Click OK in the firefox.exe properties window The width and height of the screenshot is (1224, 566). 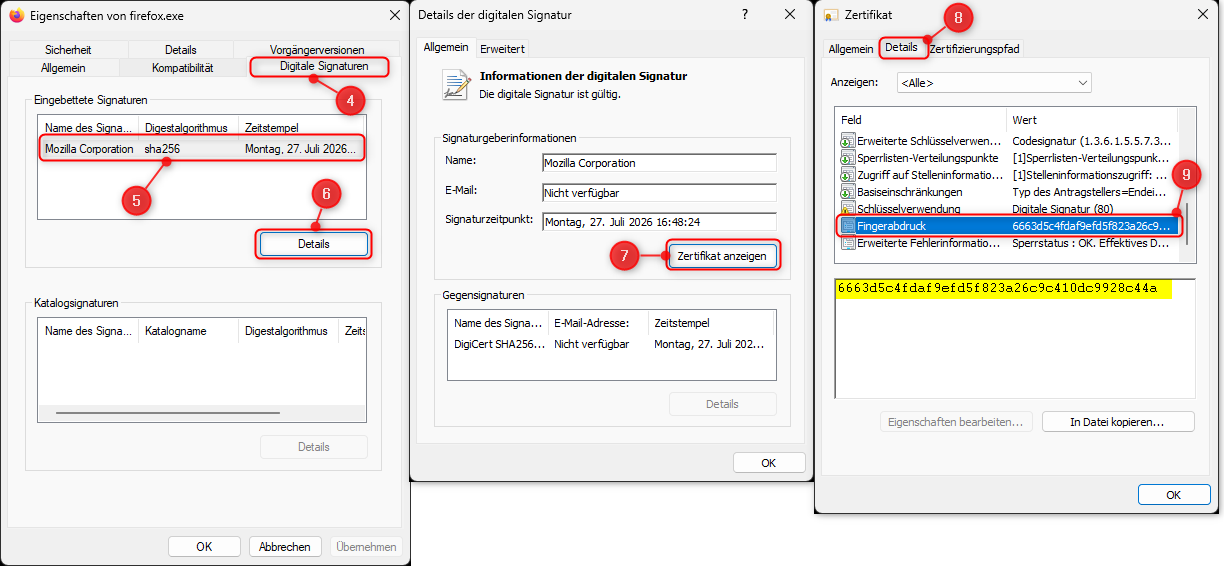(x=204, y=547)
